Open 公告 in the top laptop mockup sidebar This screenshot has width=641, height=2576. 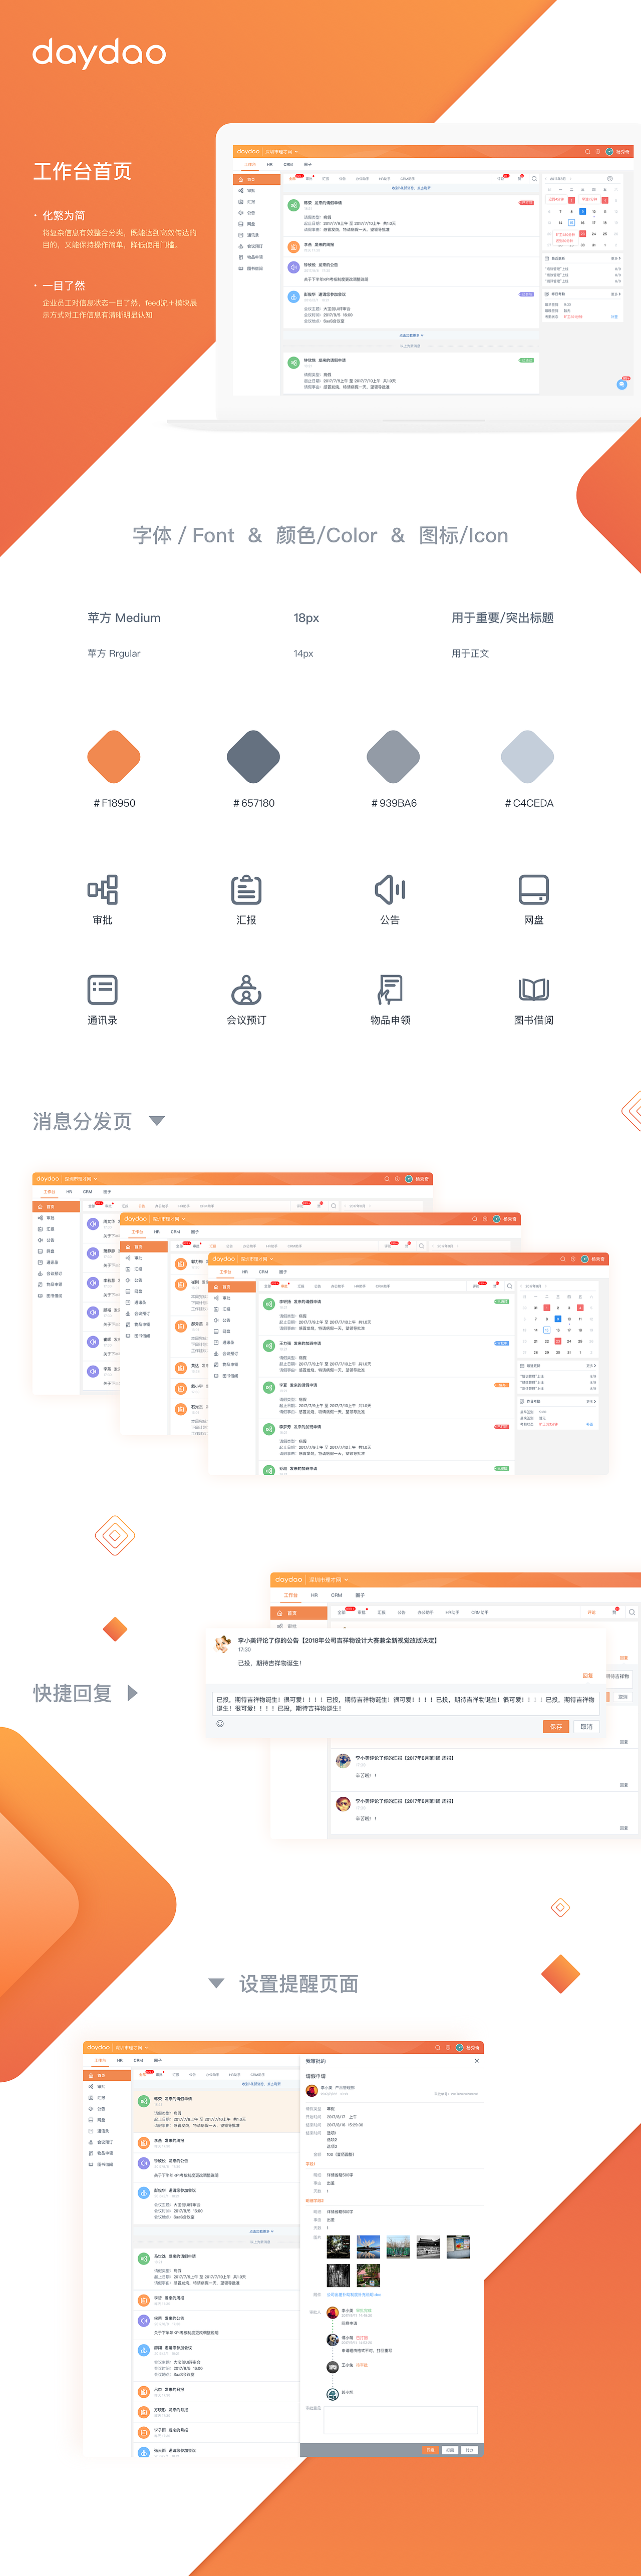point(256,213)
